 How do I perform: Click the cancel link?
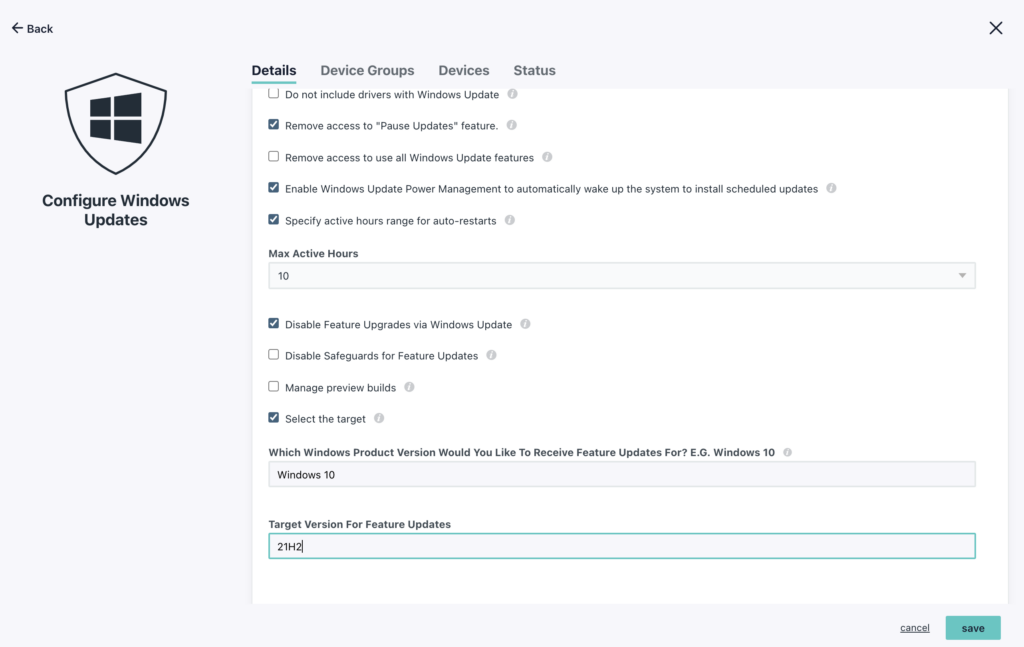(x=914, y=628)
